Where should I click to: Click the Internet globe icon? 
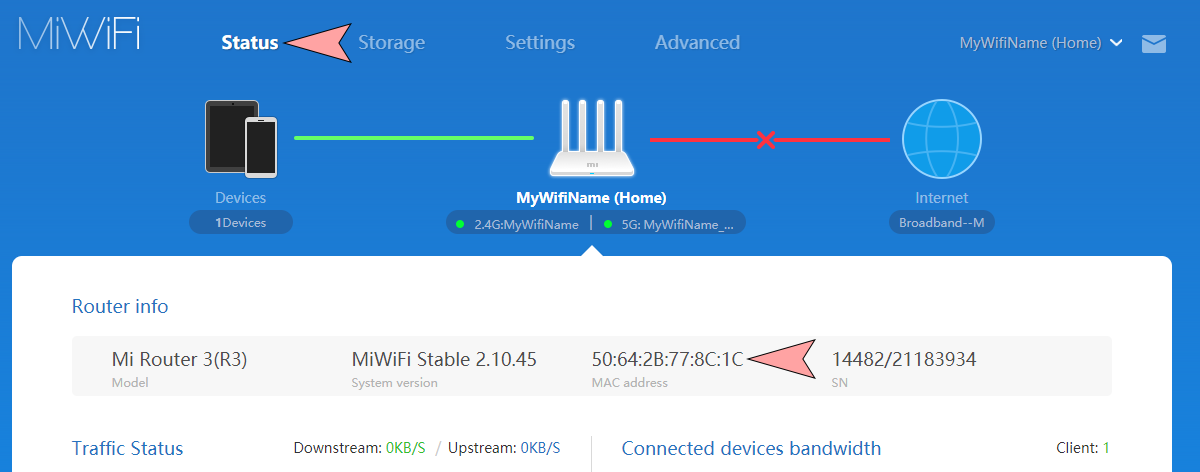tap(941, 139)
